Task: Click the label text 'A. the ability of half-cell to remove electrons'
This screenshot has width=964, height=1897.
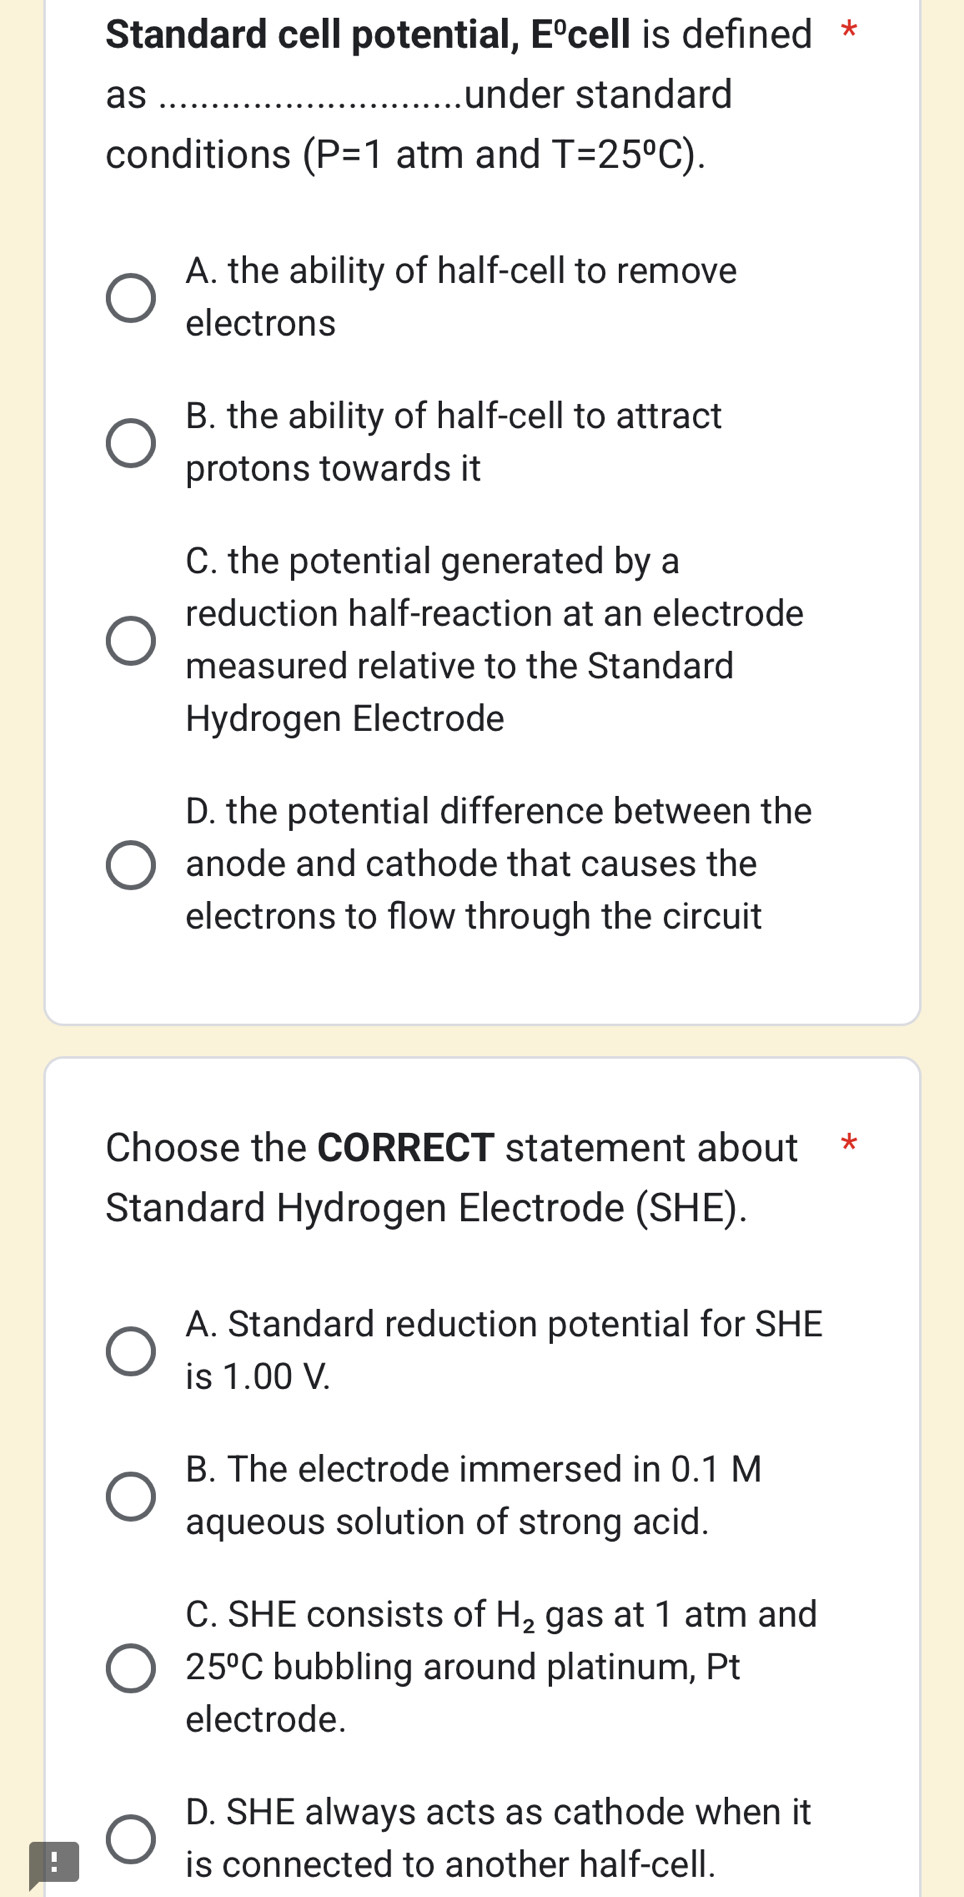Action: point(460,297)
